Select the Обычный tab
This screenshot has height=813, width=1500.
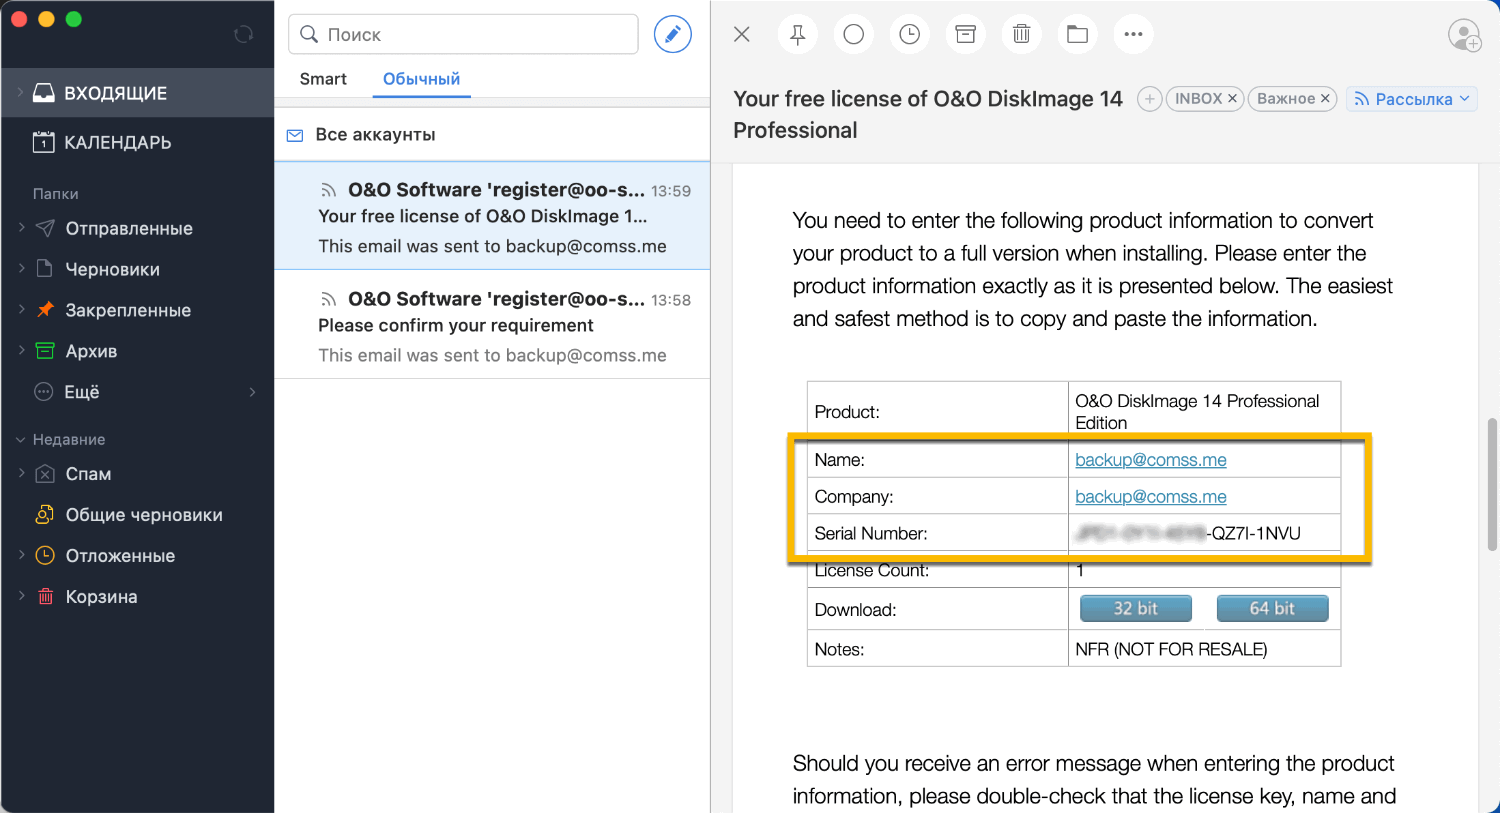pos(421,78)
